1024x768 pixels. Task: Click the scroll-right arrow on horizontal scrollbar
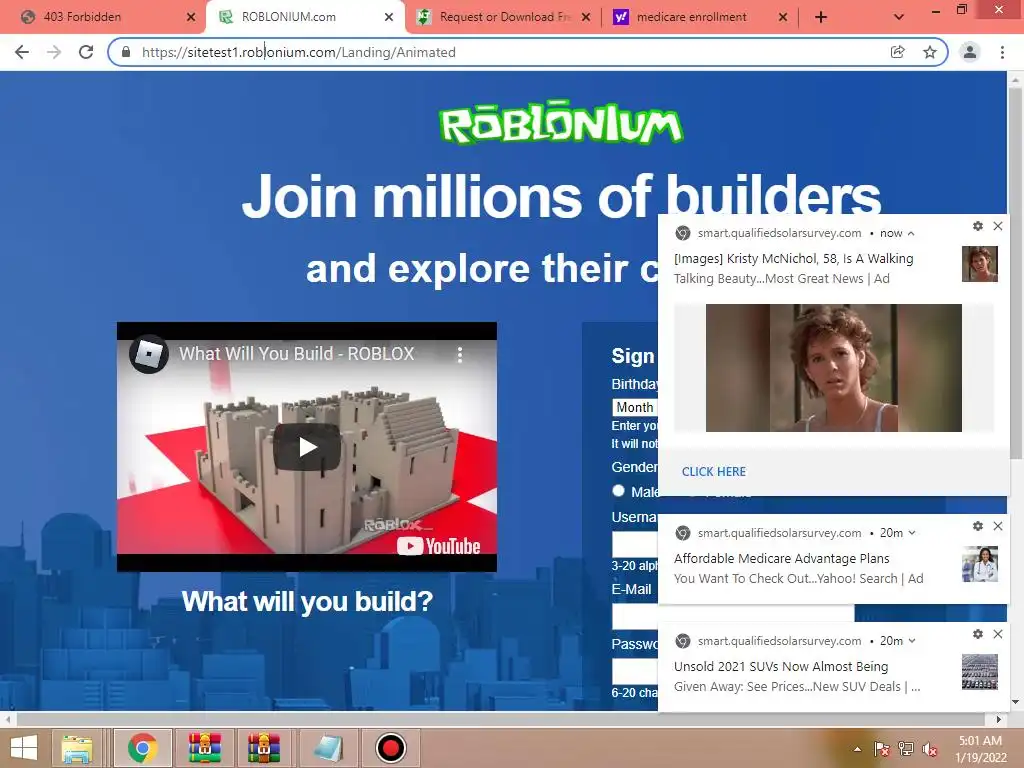coord(999,719)
